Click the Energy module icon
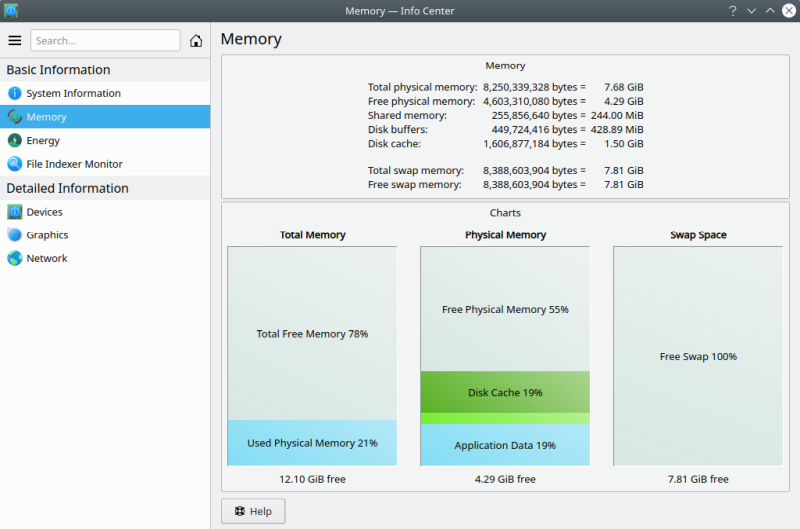 pyautogui.click(x=14, y=141)
